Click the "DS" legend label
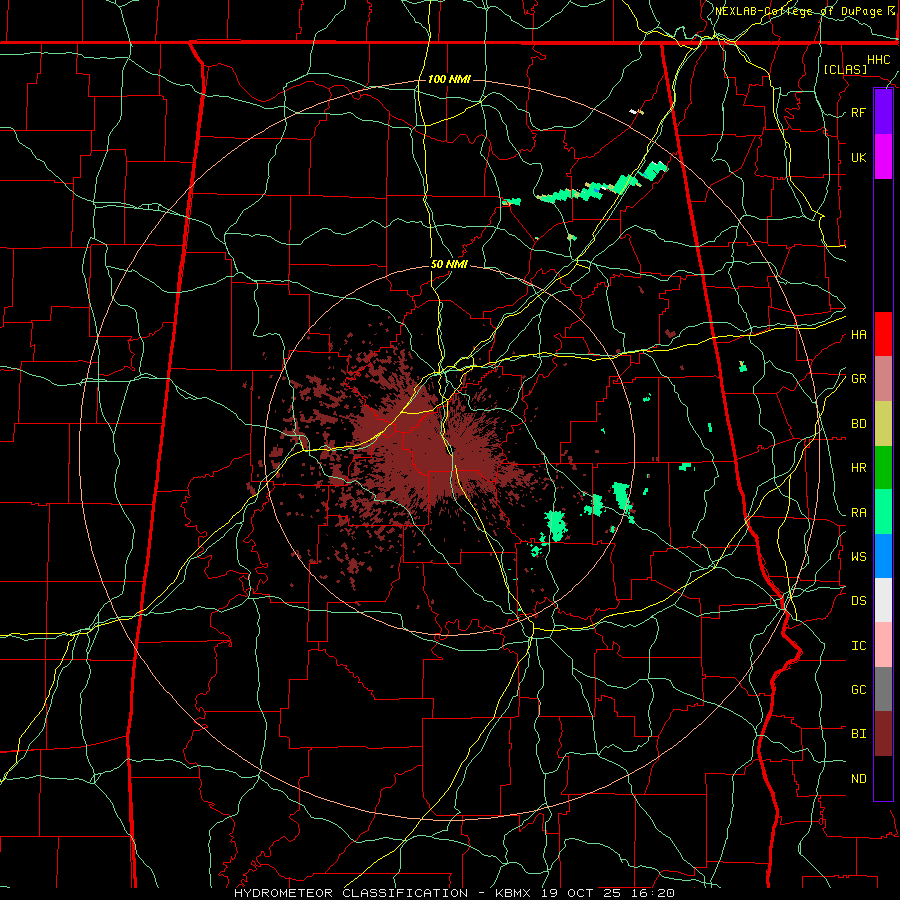The image size is (900, 900). pos(858,600)
